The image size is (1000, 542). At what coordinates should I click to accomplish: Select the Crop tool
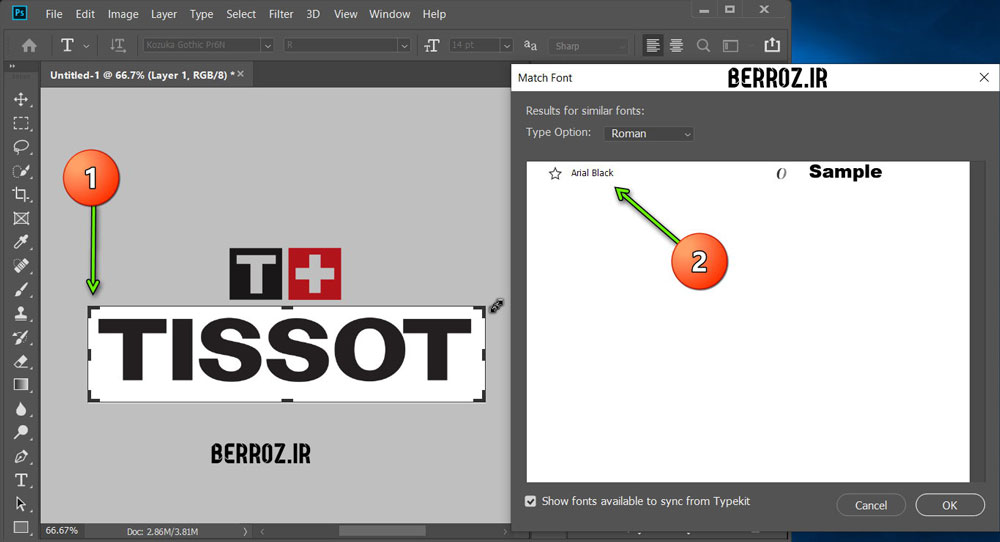click(21, 194)
